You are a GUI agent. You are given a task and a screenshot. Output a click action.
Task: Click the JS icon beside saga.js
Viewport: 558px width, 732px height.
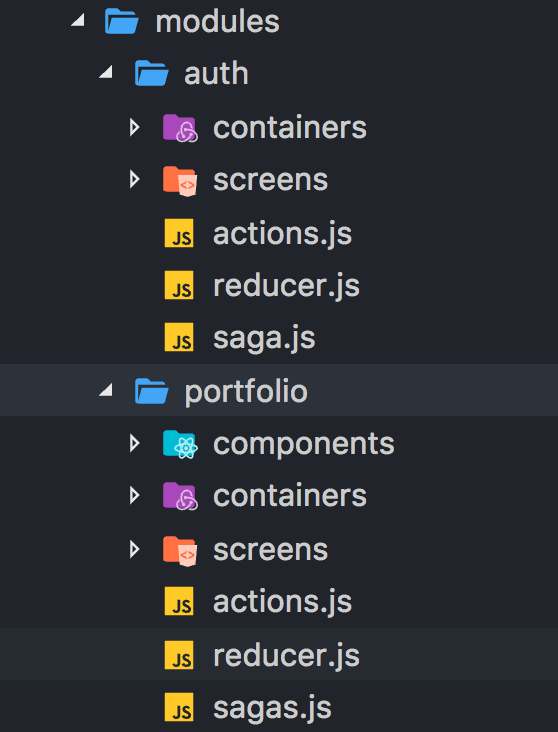tap(179, 337)
